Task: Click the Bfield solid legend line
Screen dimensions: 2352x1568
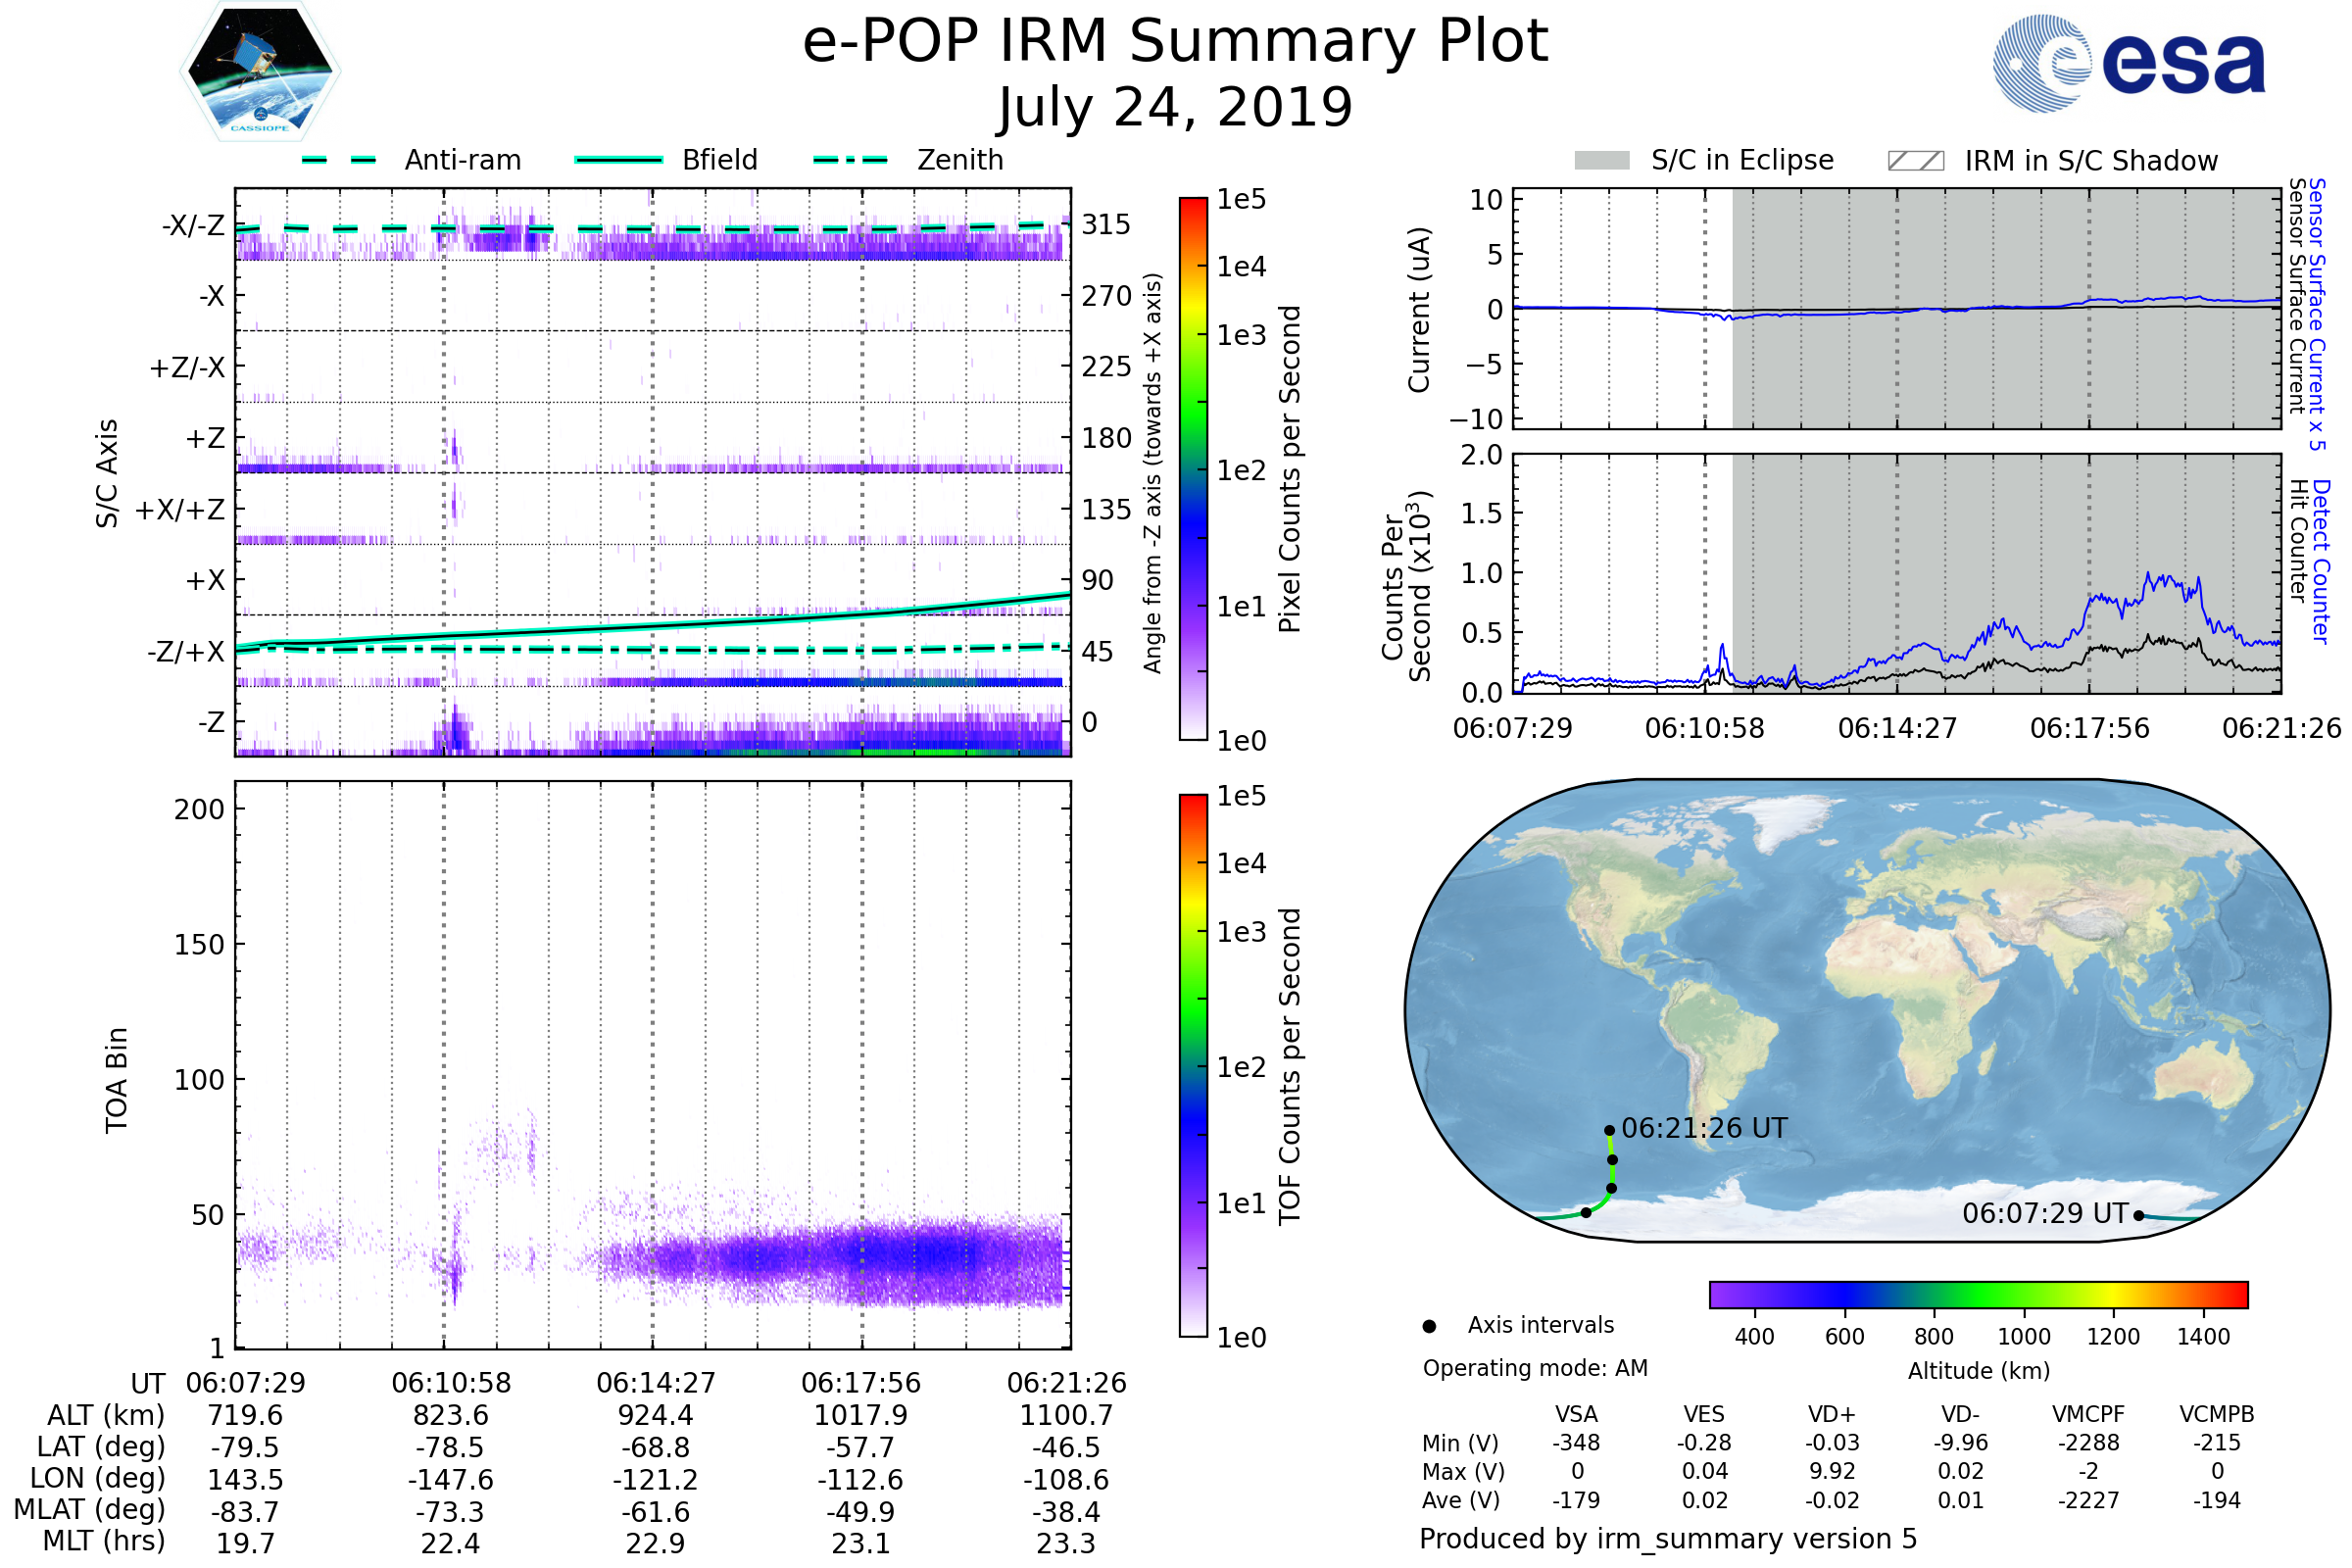Action: point(618,160)
